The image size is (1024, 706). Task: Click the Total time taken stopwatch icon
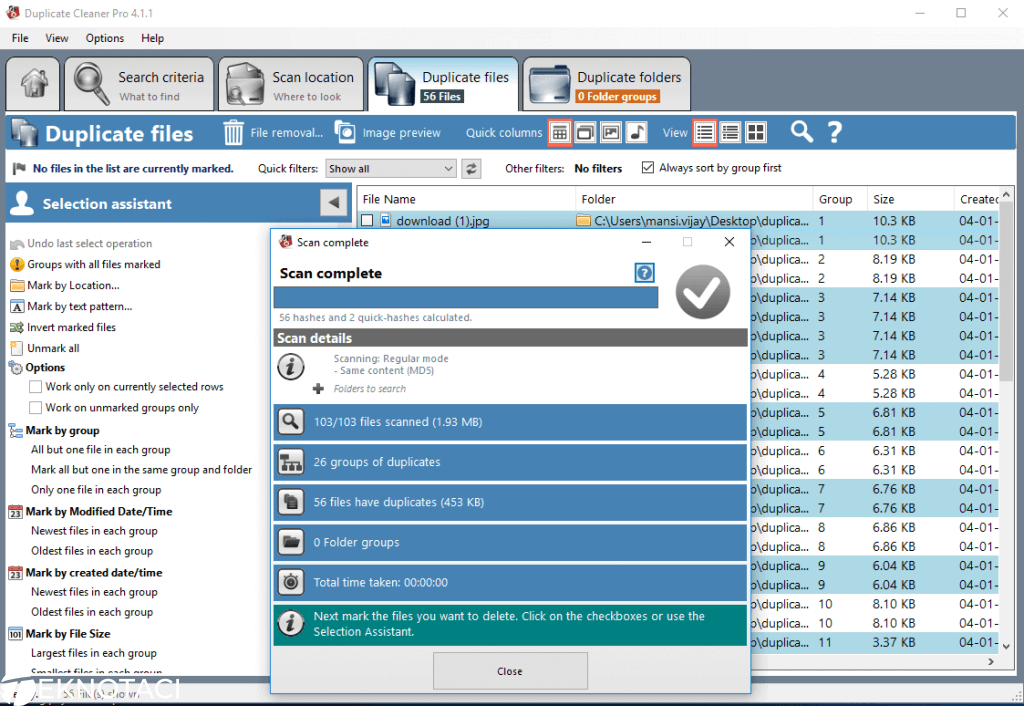point(291,583)
